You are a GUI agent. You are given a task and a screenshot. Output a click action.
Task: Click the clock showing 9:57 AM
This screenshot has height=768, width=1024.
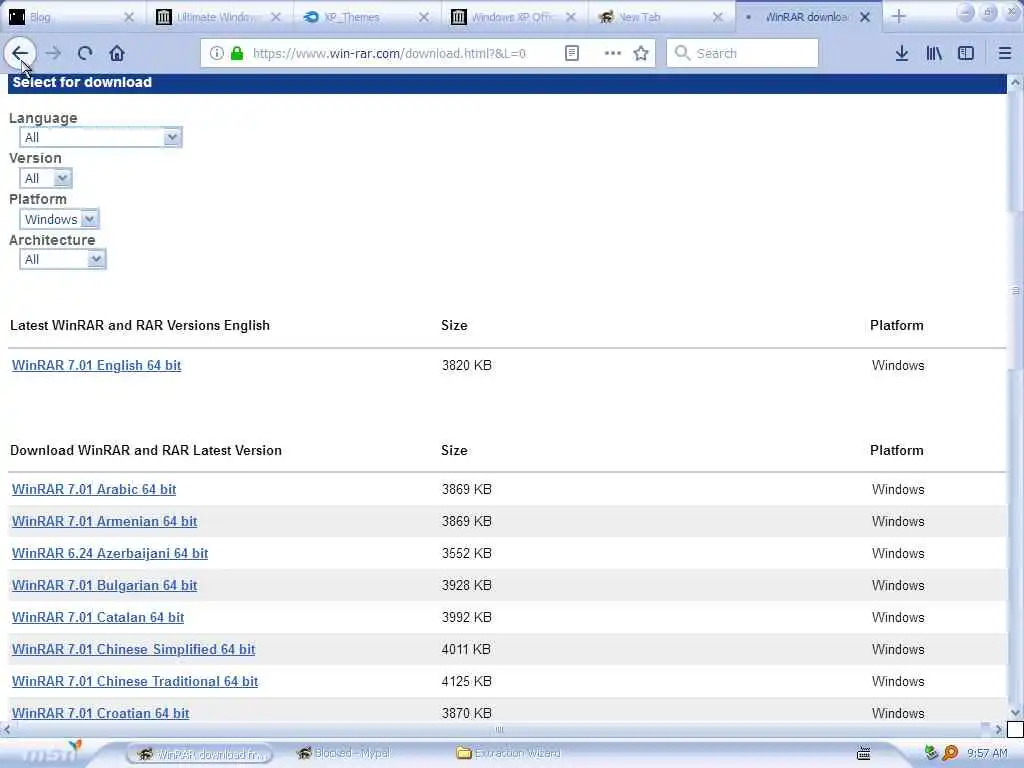pyautogui.click(x=987, y=753)
